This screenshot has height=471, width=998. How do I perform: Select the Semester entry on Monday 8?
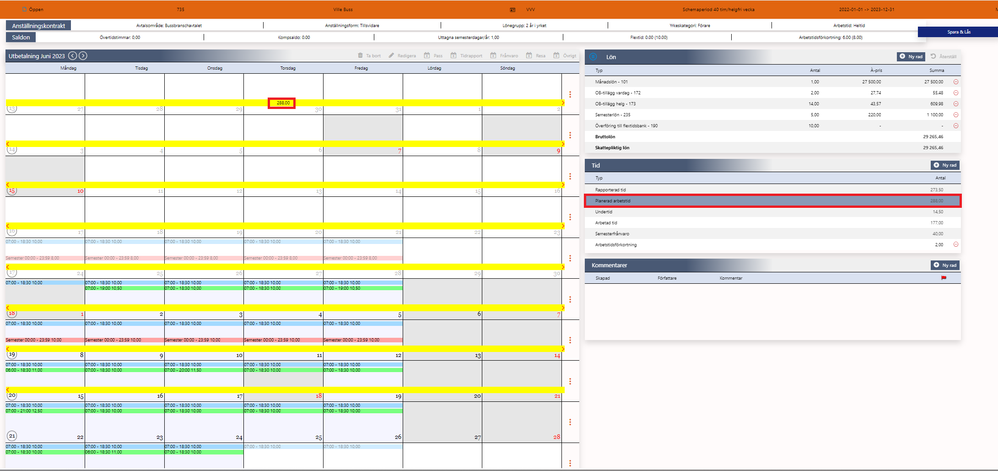pos(45,340)
